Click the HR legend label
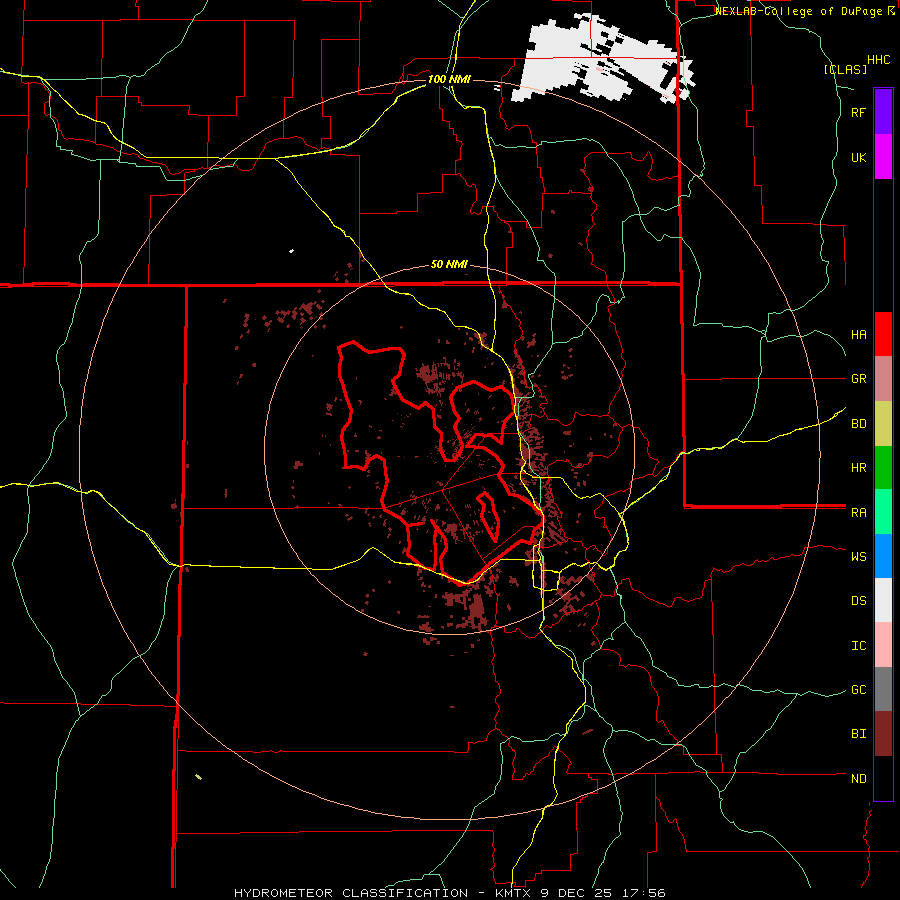The height and width of the screenshot is (900, 900). (858, 468)
